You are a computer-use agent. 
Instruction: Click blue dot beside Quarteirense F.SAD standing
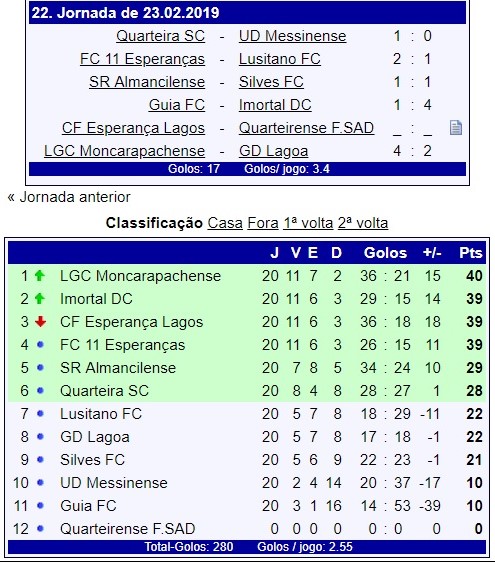click(40, 528)
